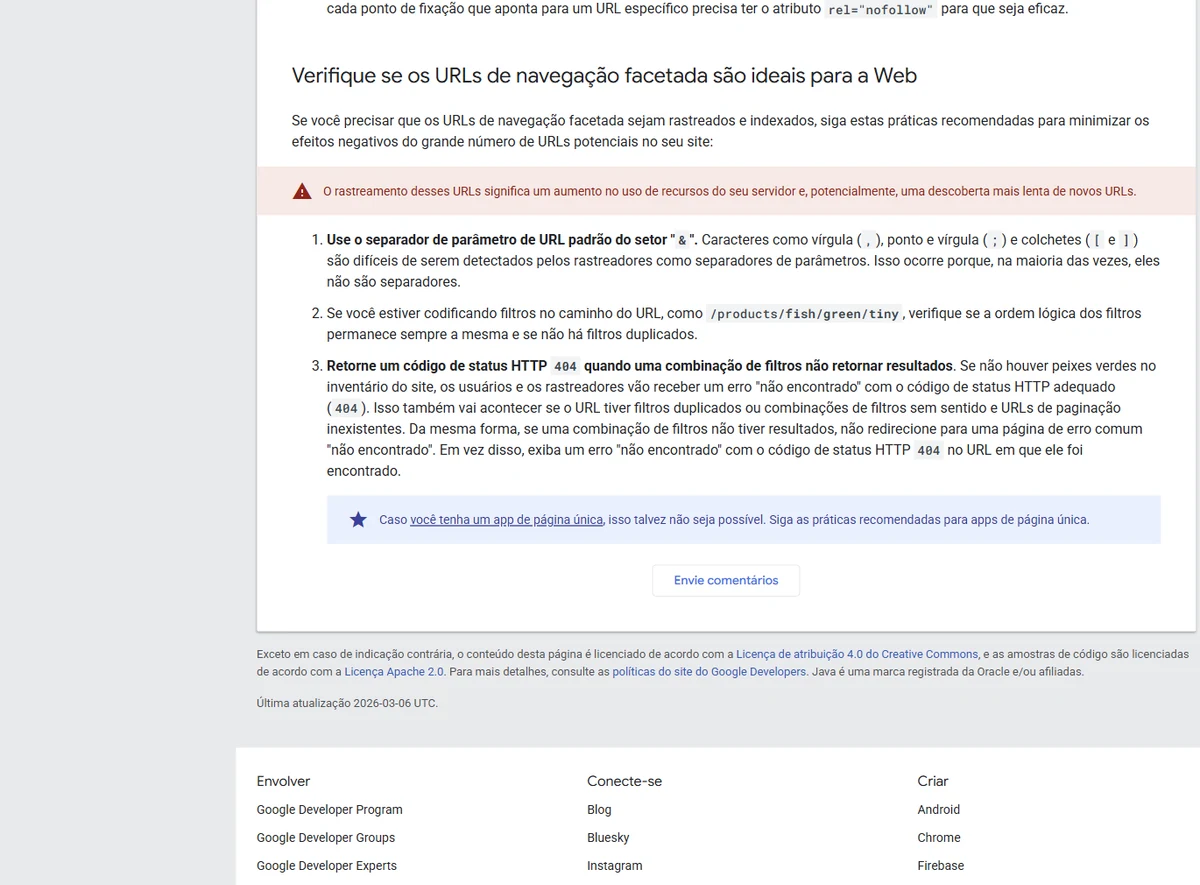Open políticas do site do Google Developers
Image resolution: width=1200 pixels, height=885 pixels.
pyautogui.click(x=709, y=672)
